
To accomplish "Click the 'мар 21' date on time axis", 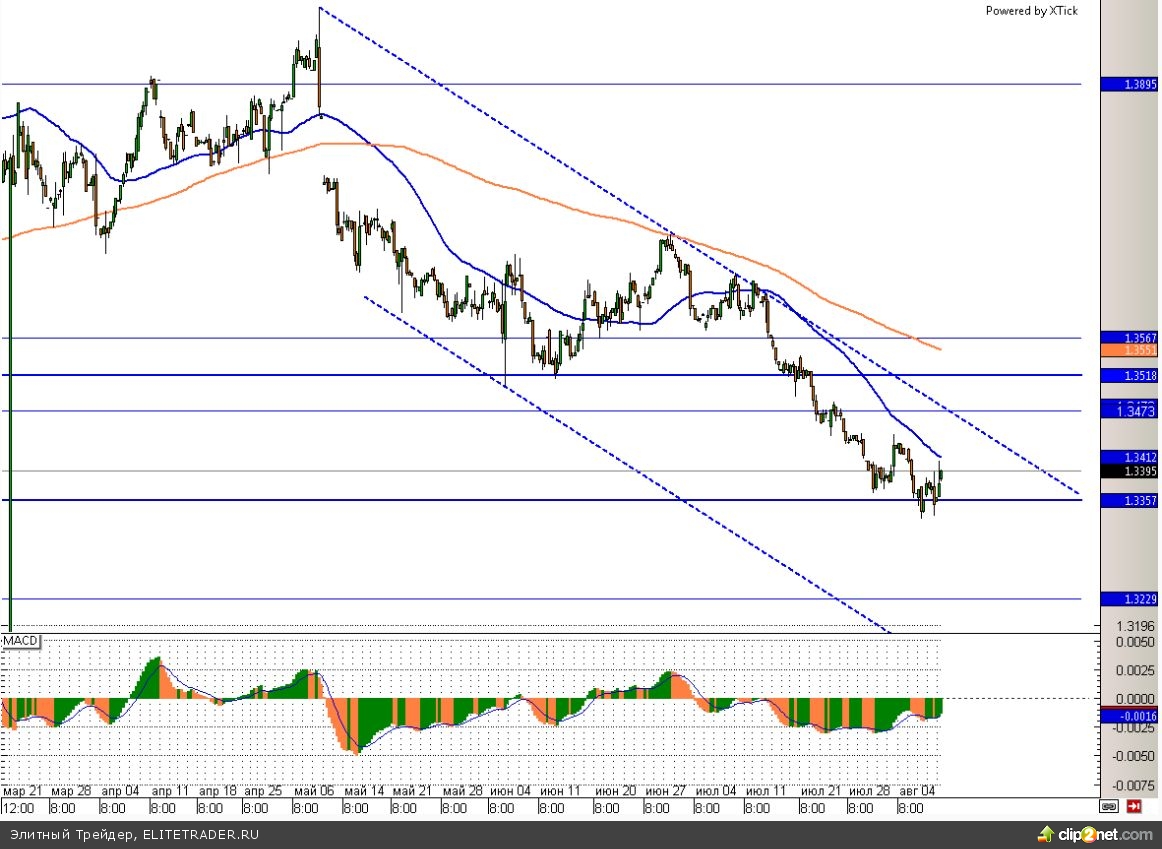I will tap(21, 790).
